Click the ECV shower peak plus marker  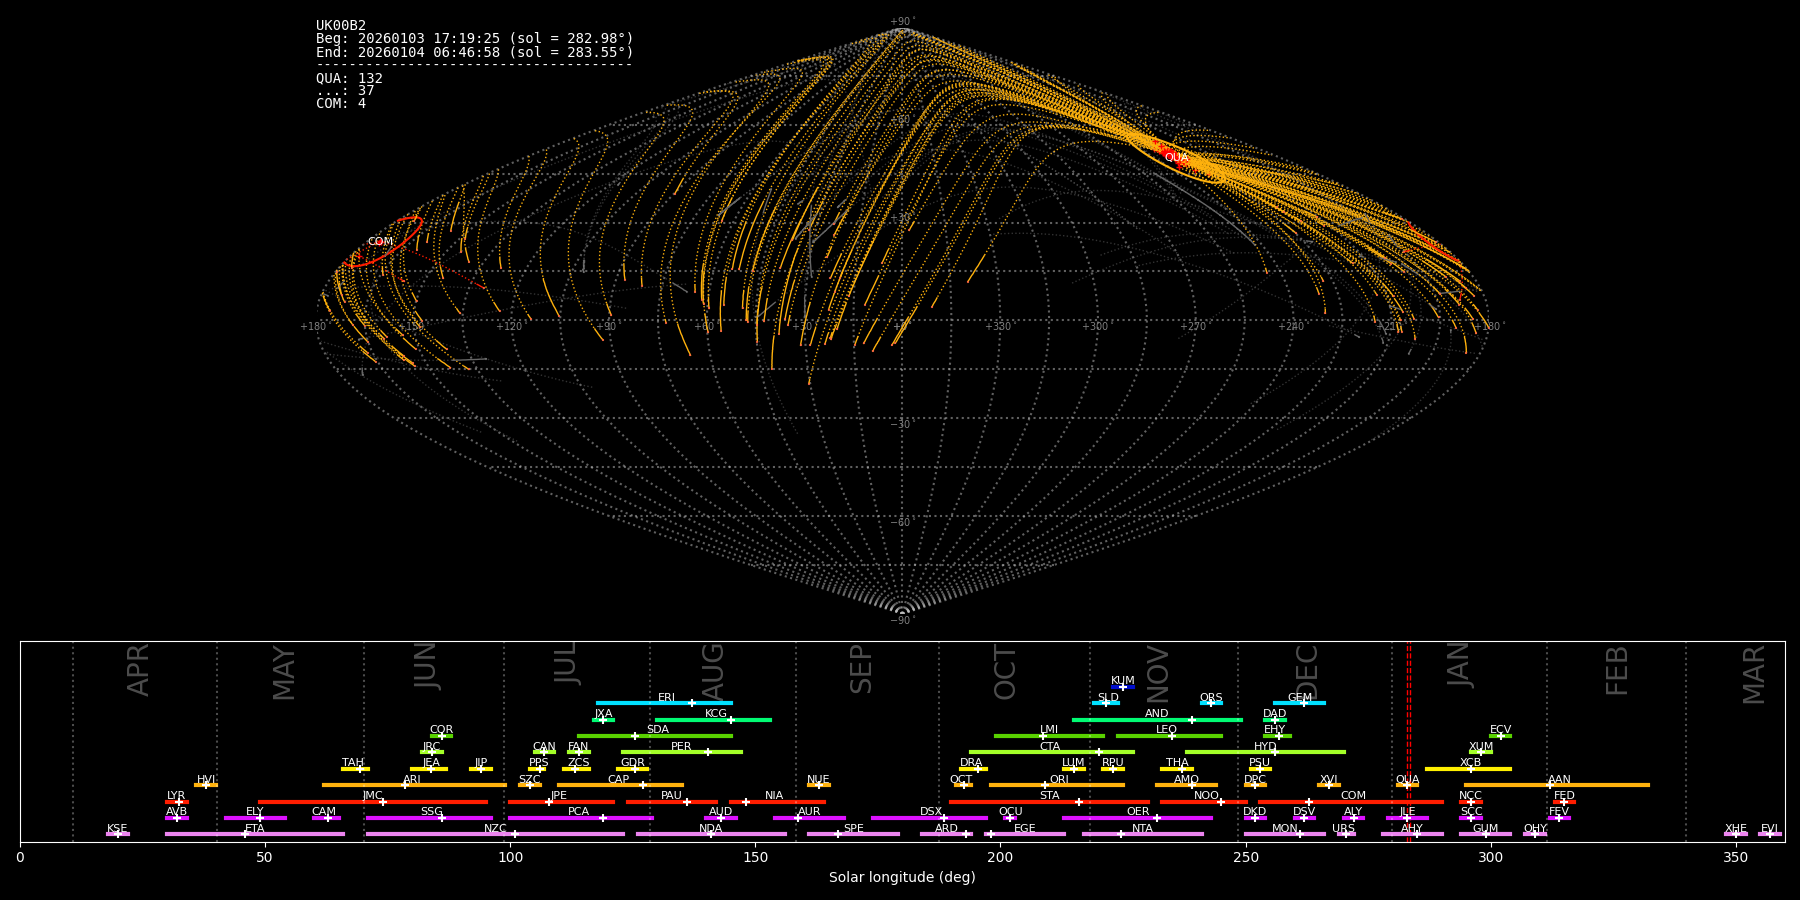point(1500,736)
